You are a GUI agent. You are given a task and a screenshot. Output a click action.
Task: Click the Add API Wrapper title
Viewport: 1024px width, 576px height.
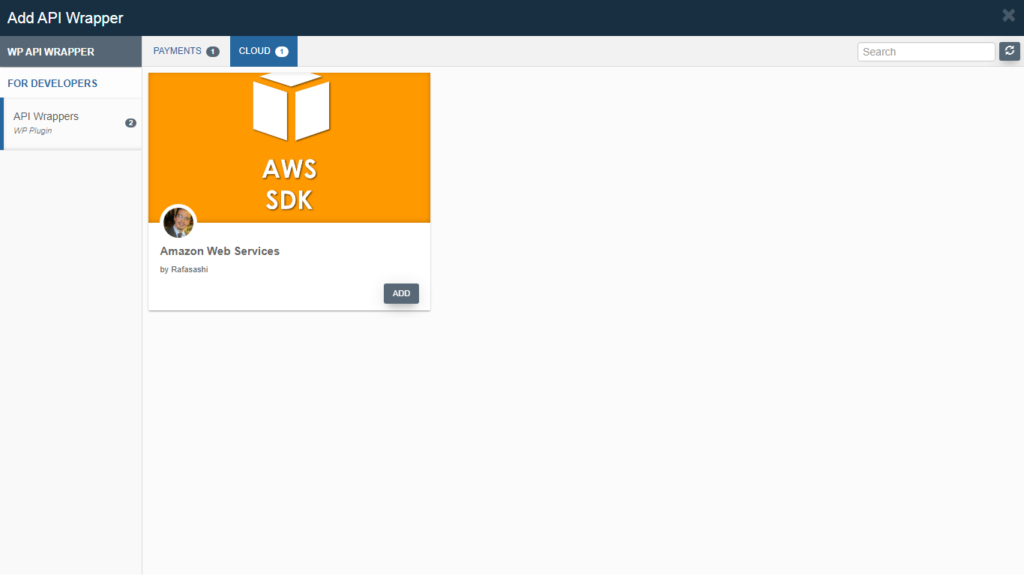65,18
